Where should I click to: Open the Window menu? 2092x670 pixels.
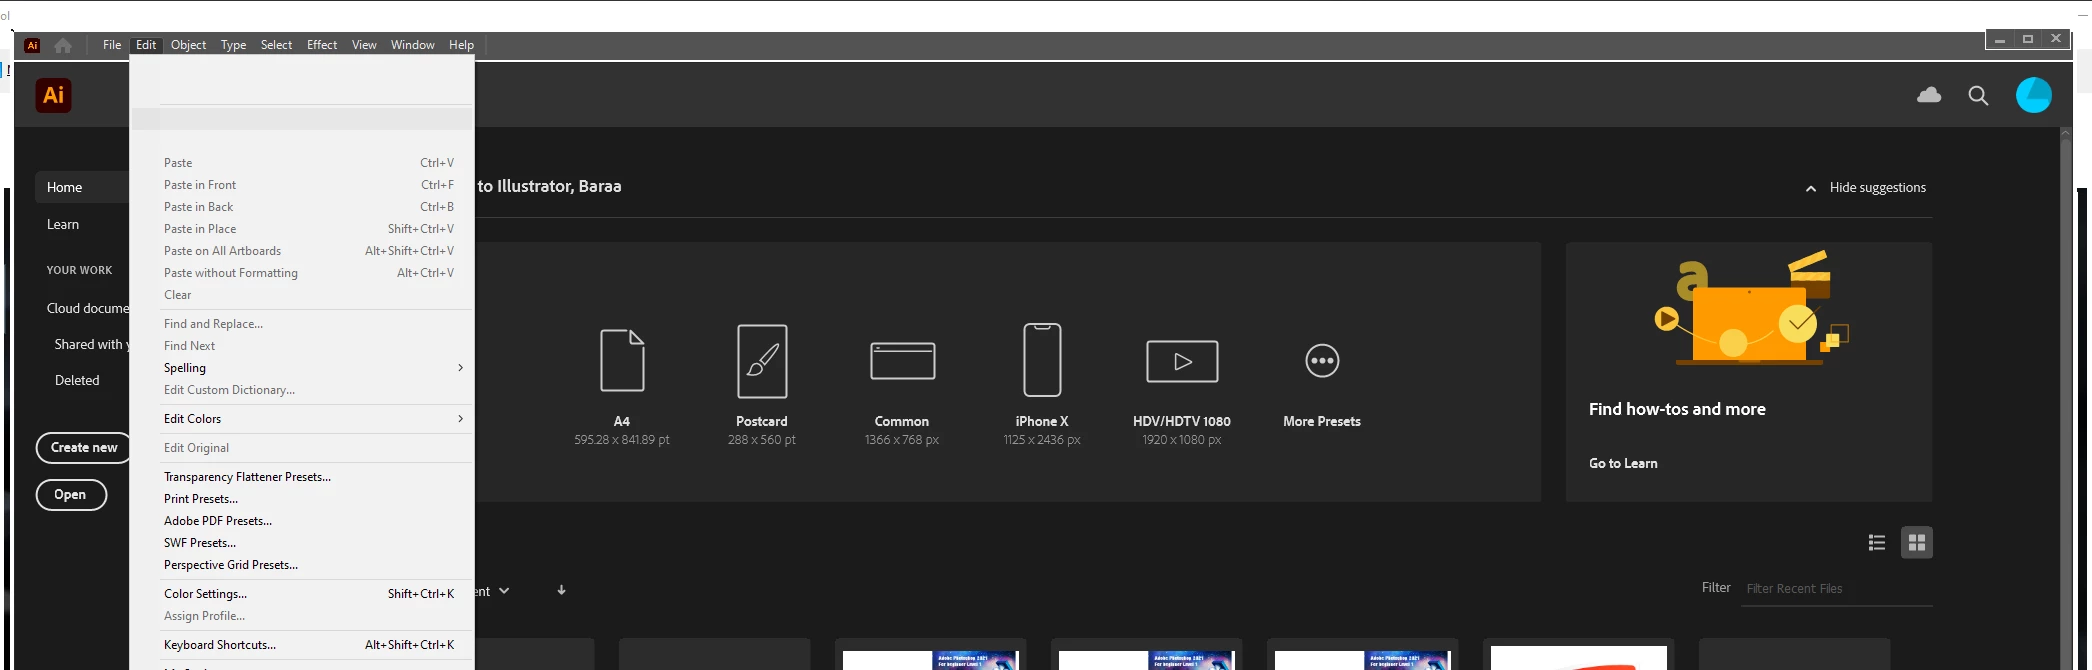pos(412,45)
